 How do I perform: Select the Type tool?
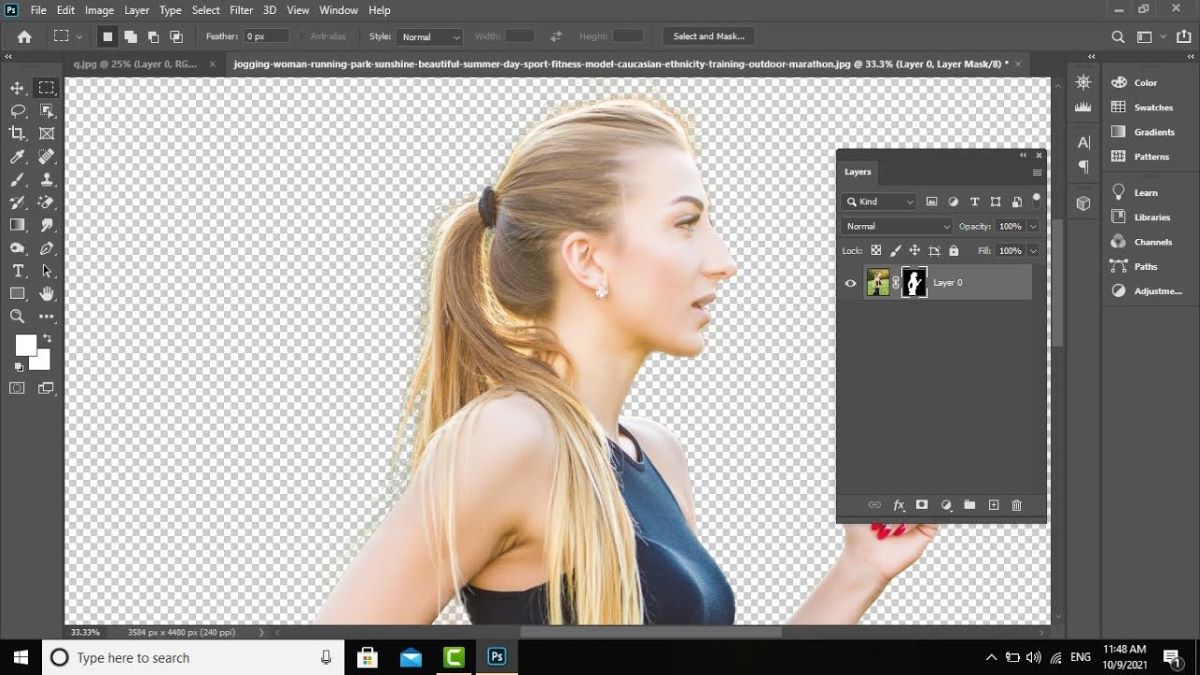point(17,271)
